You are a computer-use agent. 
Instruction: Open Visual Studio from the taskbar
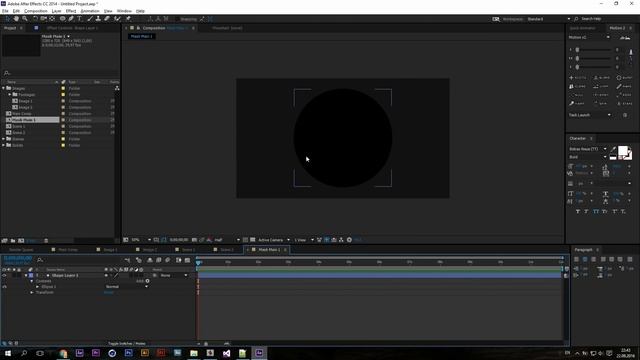coord(227,353)
